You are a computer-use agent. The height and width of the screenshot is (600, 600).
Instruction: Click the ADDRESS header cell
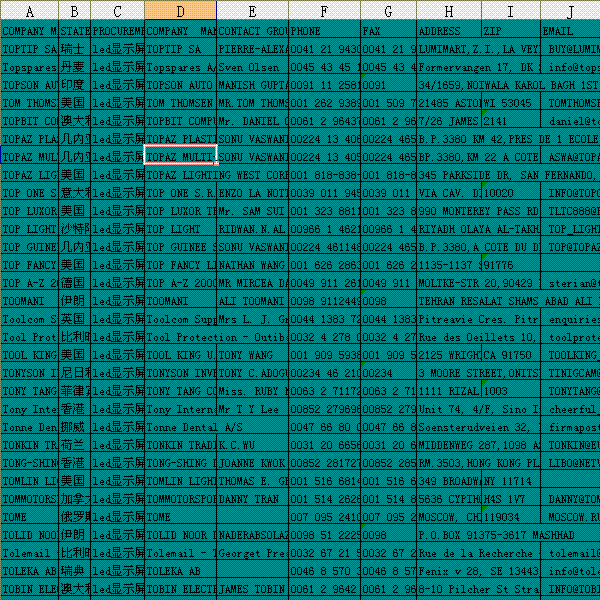[x=449, y=31]
